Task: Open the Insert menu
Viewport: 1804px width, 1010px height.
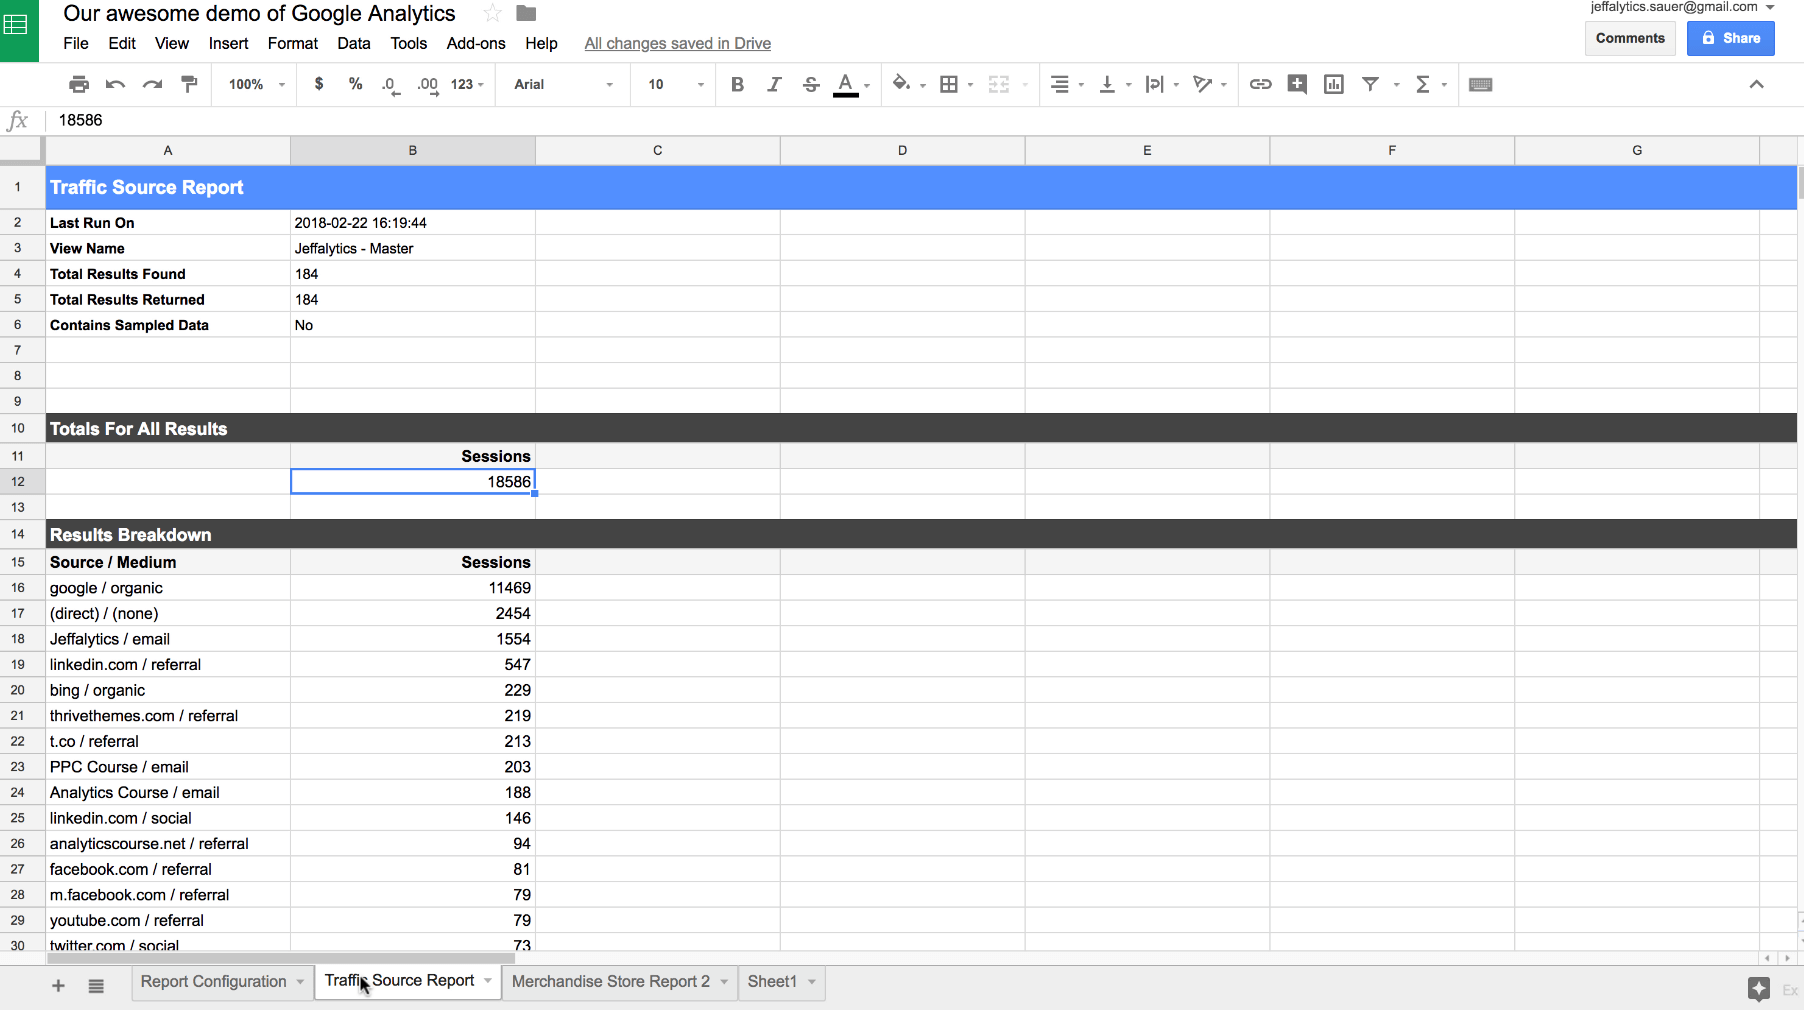Action: (x=228, y=43)
